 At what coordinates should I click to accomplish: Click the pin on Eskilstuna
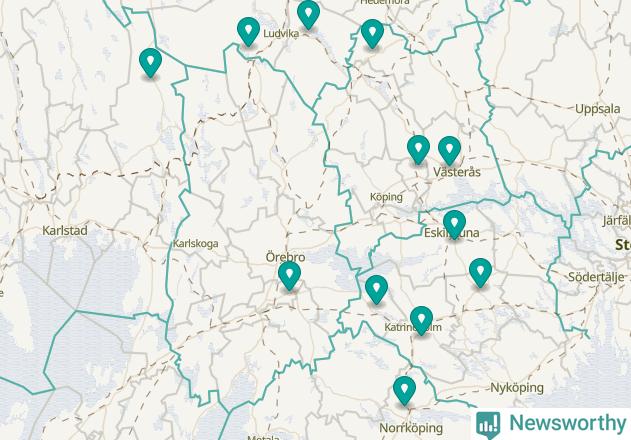coord(455,225)
